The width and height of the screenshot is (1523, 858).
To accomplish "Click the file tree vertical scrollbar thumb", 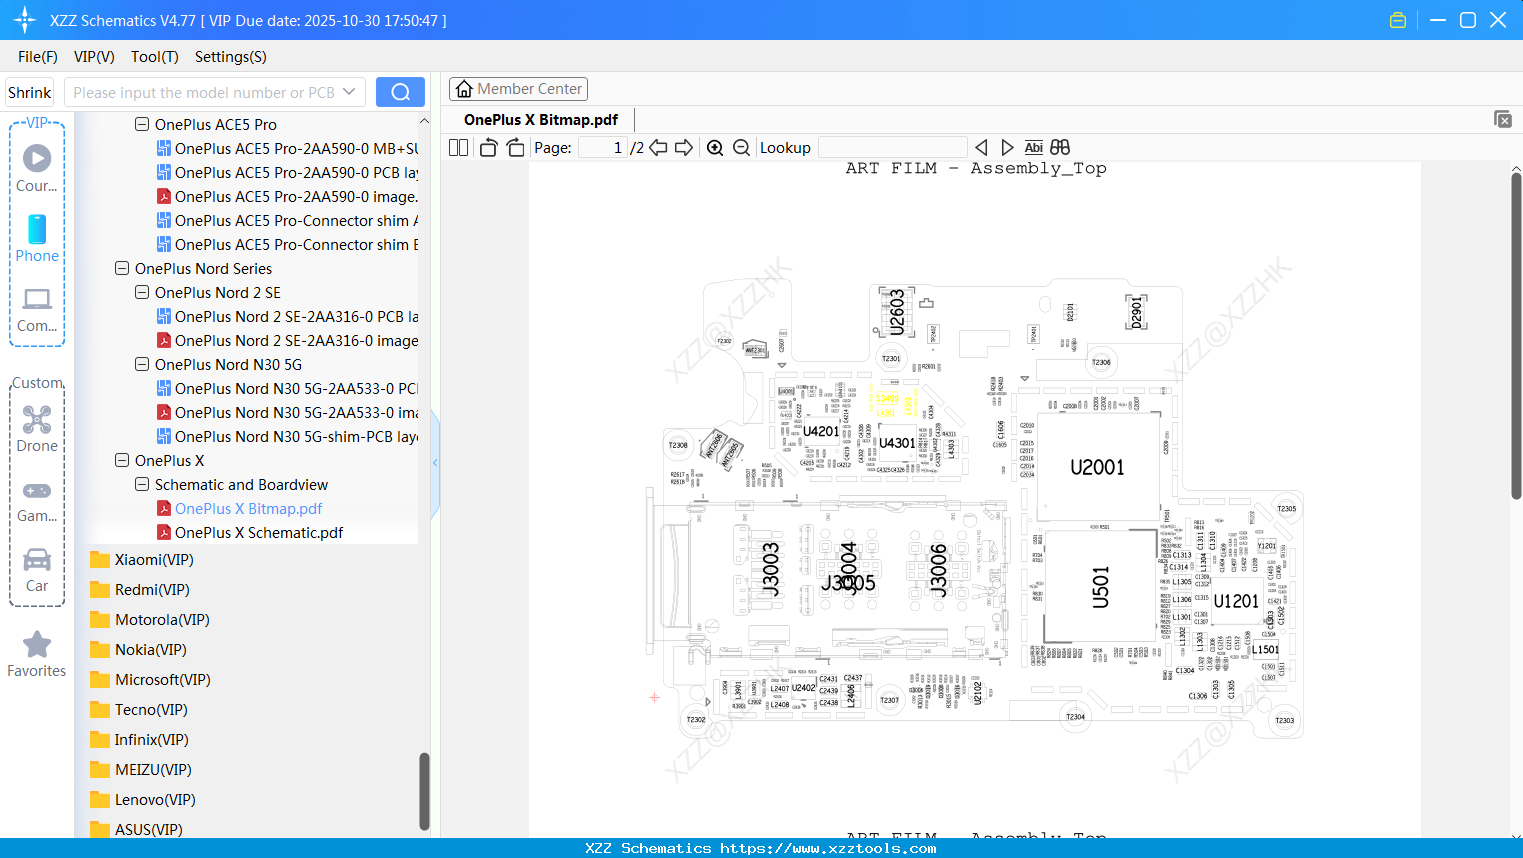I will pos(424,791).
